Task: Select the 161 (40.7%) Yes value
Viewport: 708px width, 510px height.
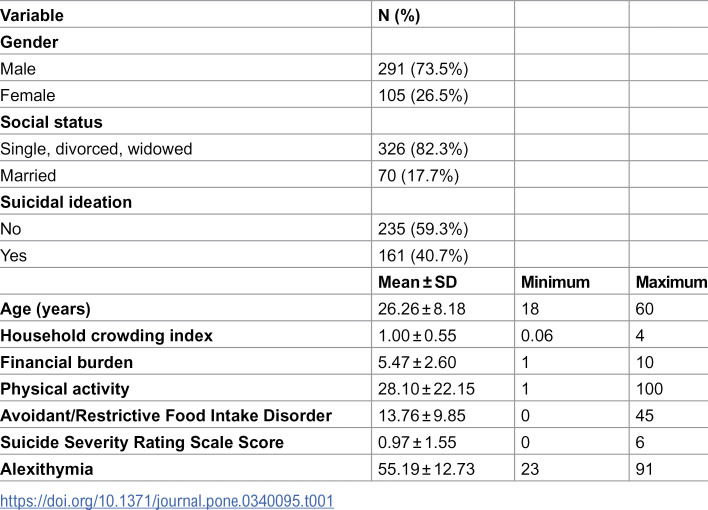Action: (x=423, y=256)
